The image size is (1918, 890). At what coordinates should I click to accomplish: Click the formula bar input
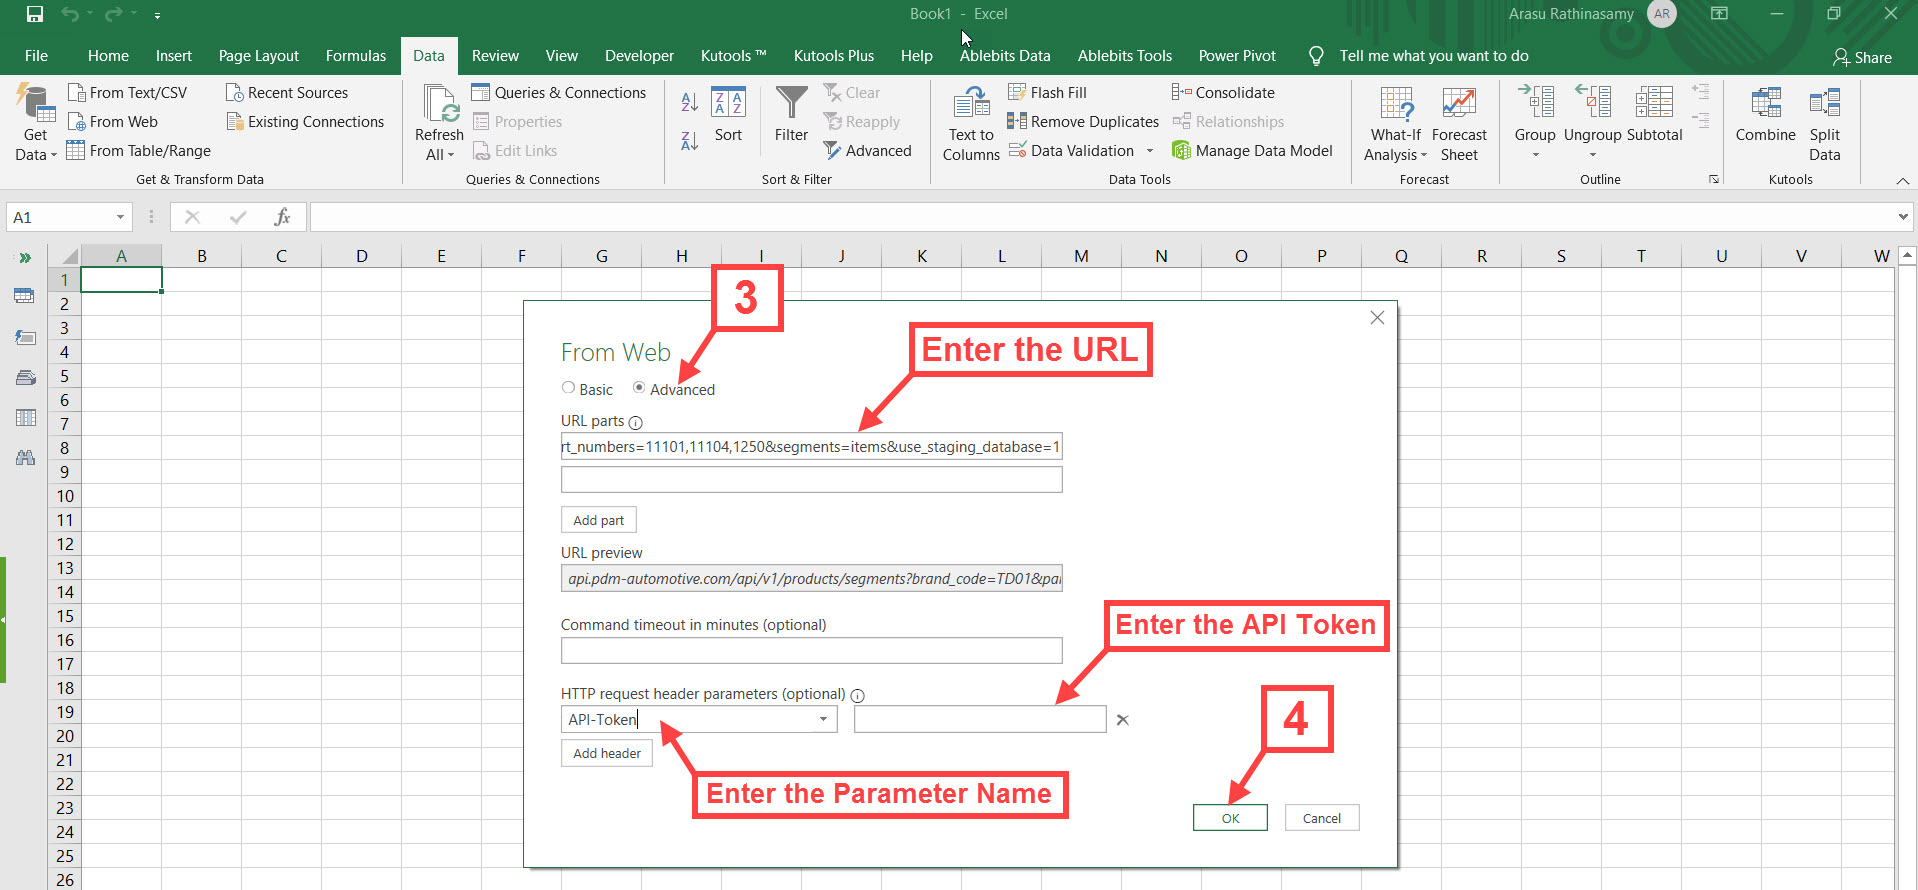coord(1102,217)
